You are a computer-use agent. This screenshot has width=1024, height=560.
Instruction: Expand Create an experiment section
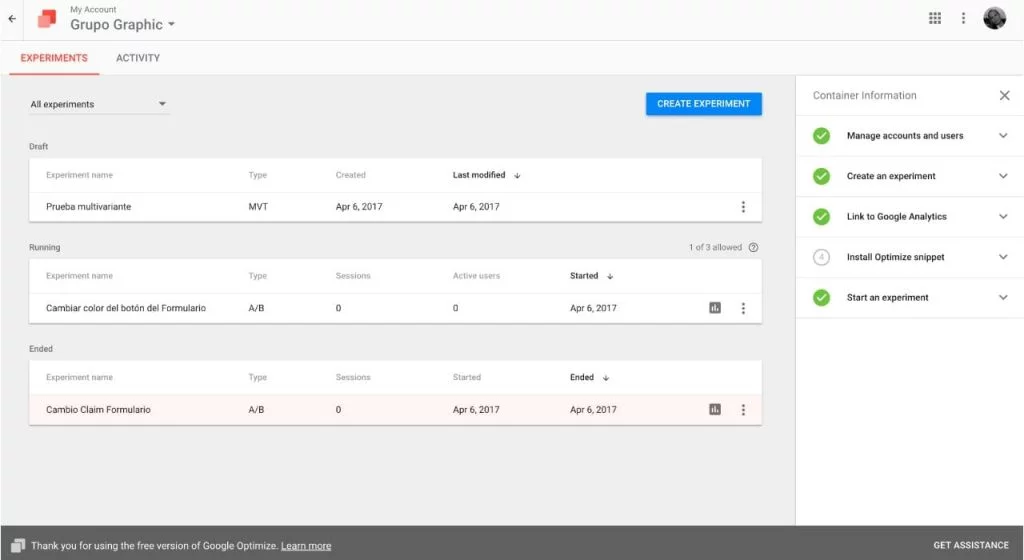coord(1003,176)
